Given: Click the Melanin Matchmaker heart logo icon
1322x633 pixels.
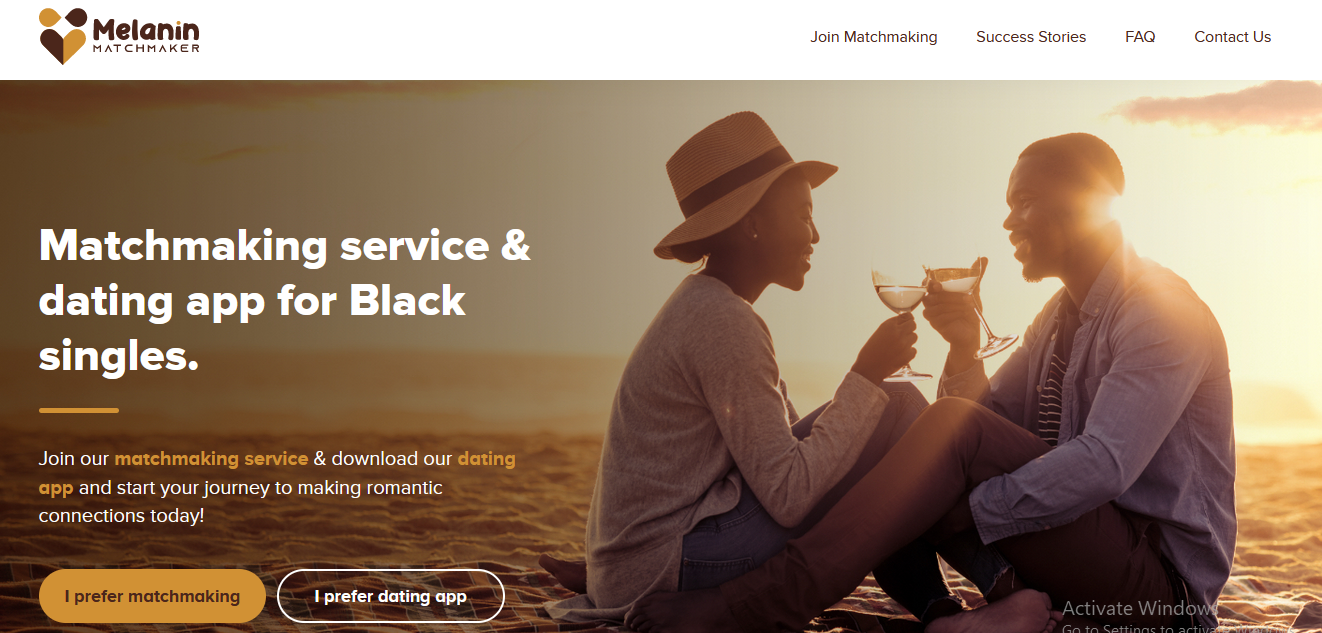Looking at the screenshot, I should point(63,37).
